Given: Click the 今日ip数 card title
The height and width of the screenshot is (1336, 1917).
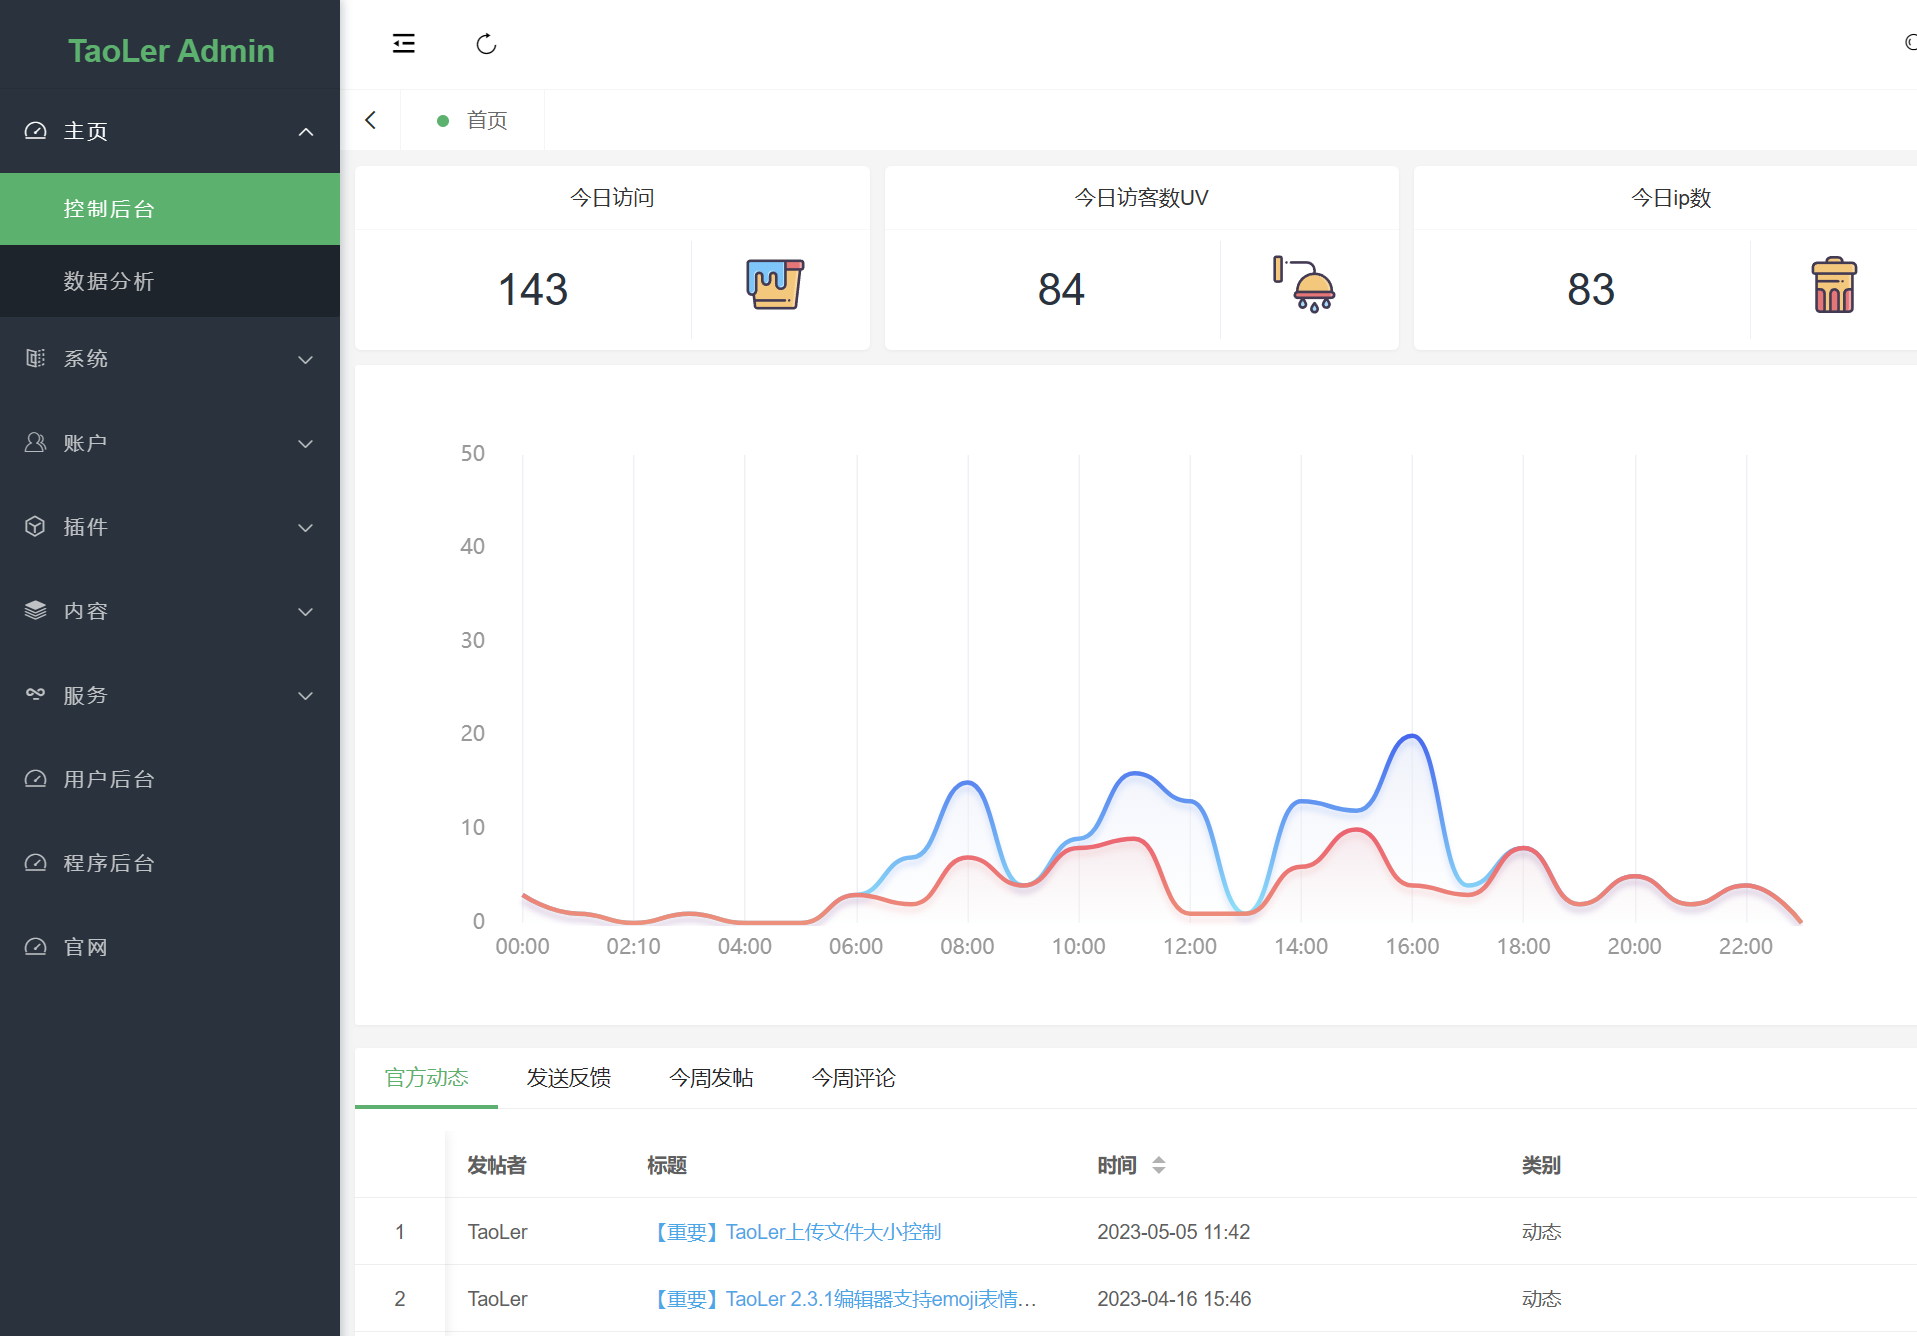Looking at the screenshot, I should (x=1671, y=198).
